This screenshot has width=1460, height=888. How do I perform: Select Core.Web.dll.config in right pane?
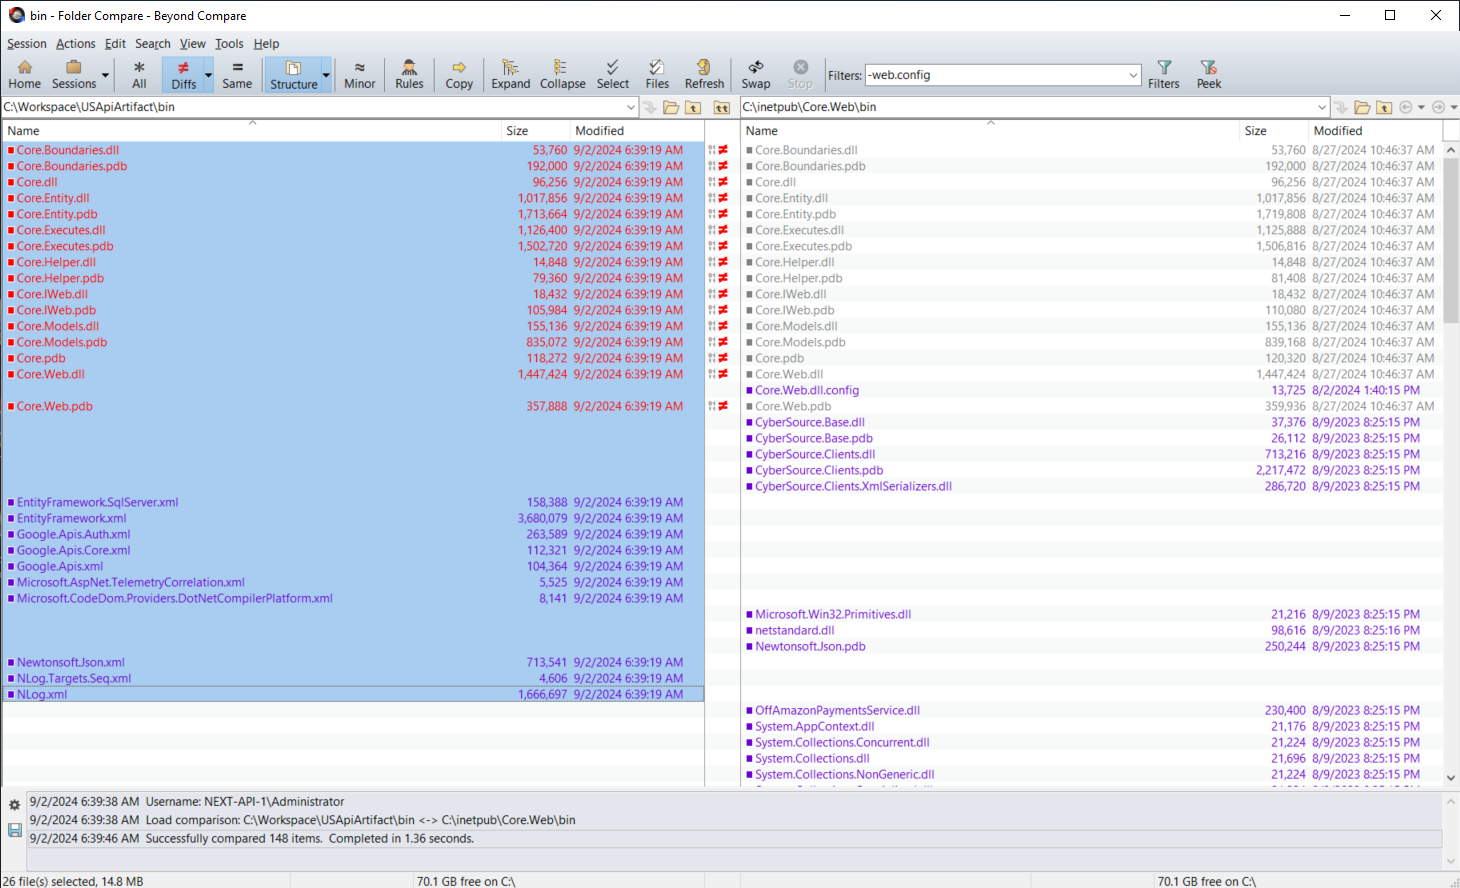click(806, 390)
